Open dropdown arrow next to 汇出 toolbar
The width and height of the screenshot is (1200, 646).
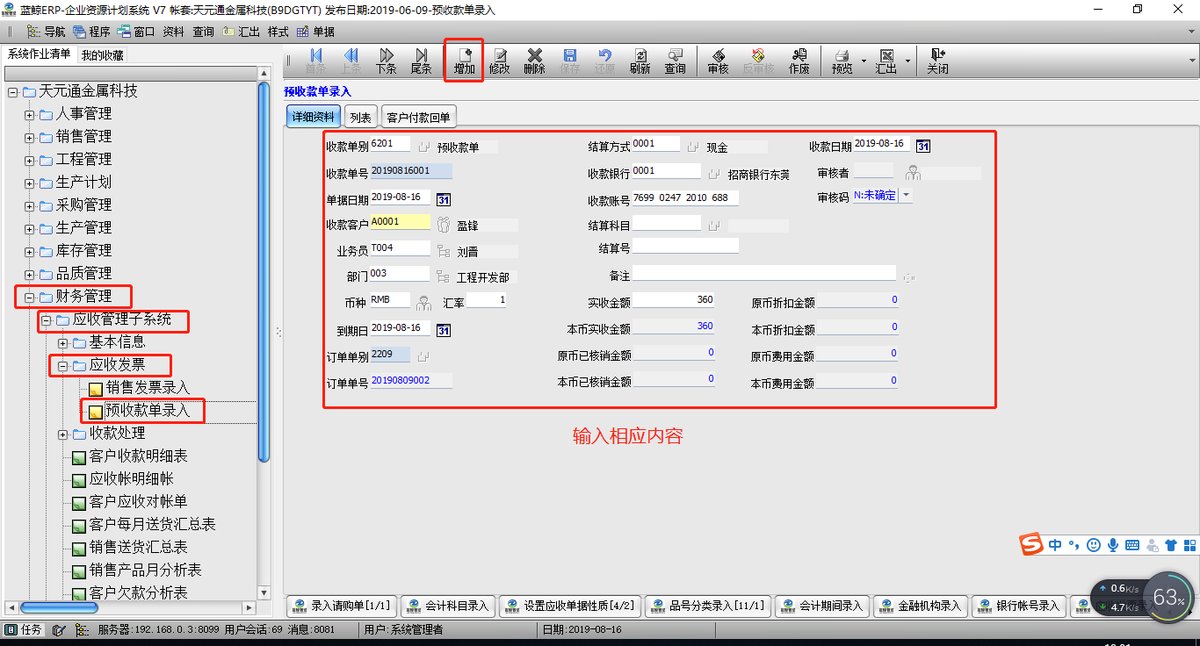coord(907,61)
